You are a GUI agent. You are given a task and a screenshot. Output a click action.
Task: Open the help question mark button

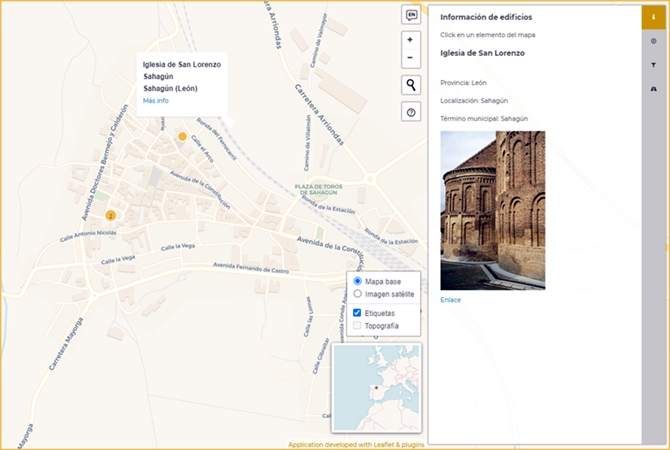410,113
